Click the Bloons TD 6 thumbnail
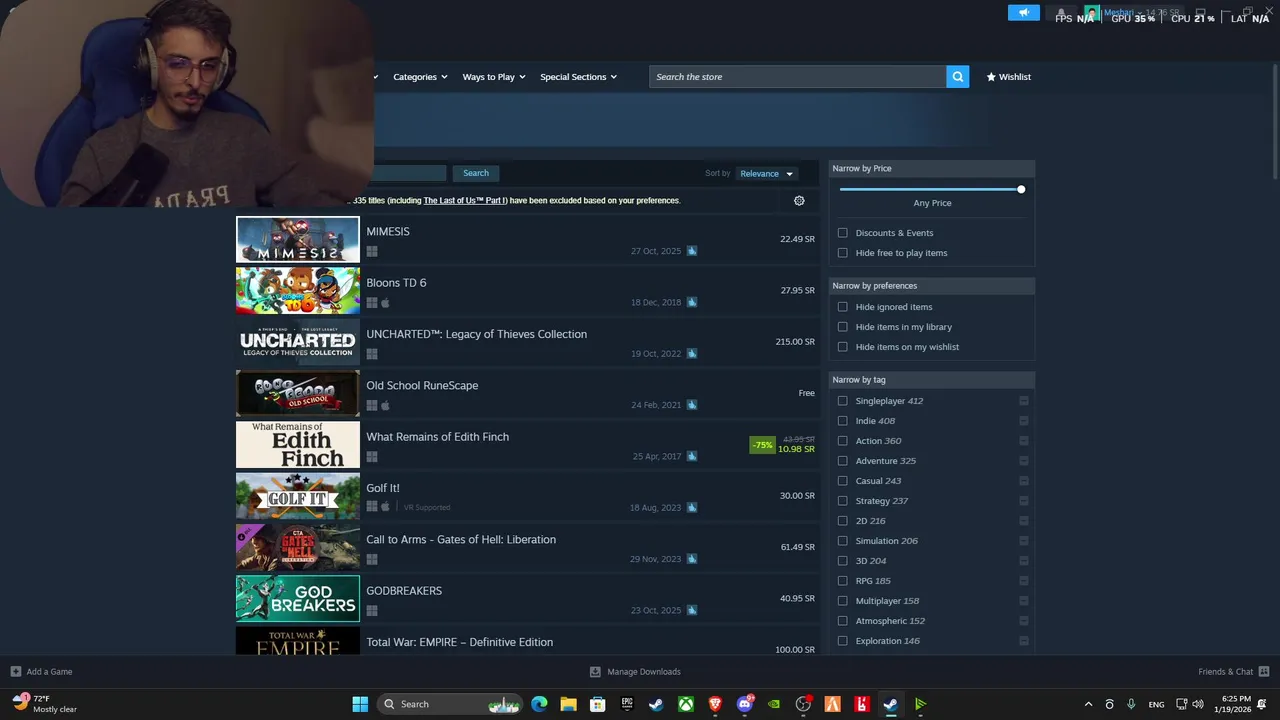Viewport: 1280px width, 720px height. coord(298,291)
